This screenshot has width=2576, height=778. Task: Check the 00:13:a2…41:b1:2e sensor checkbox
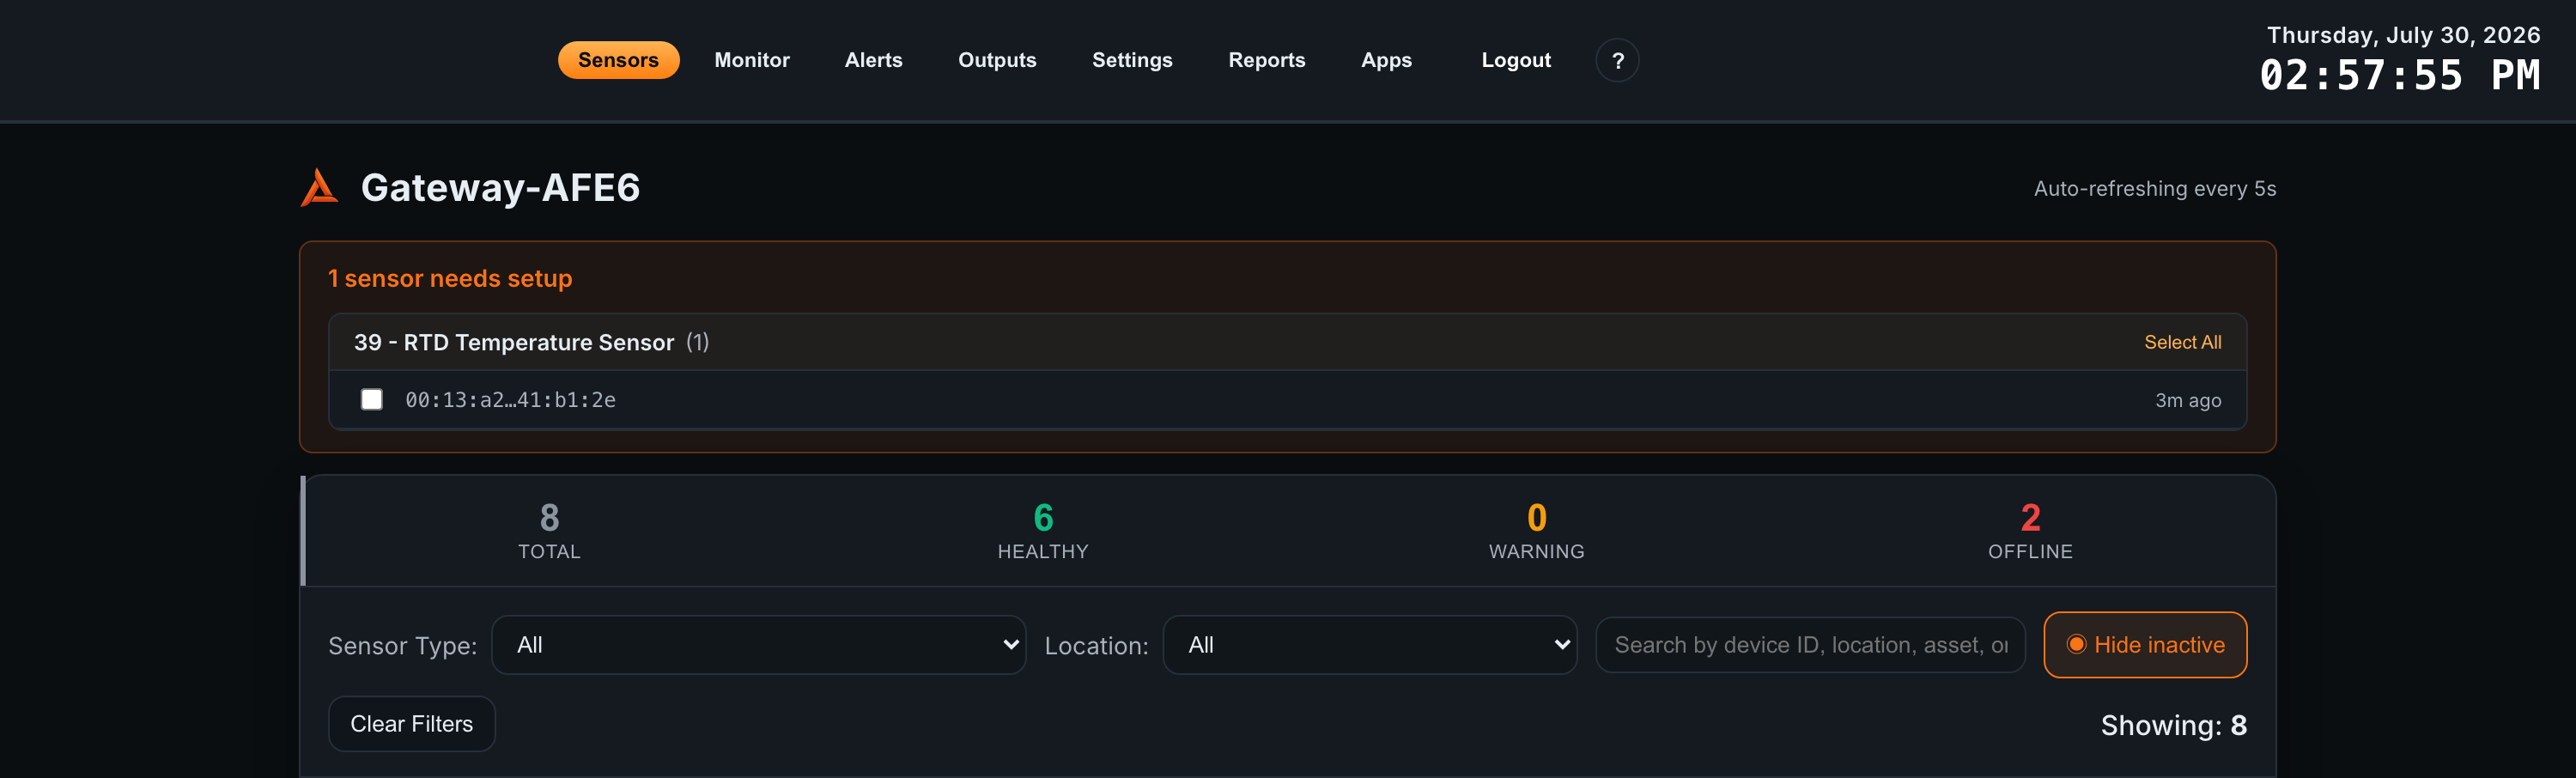(371, 399)
